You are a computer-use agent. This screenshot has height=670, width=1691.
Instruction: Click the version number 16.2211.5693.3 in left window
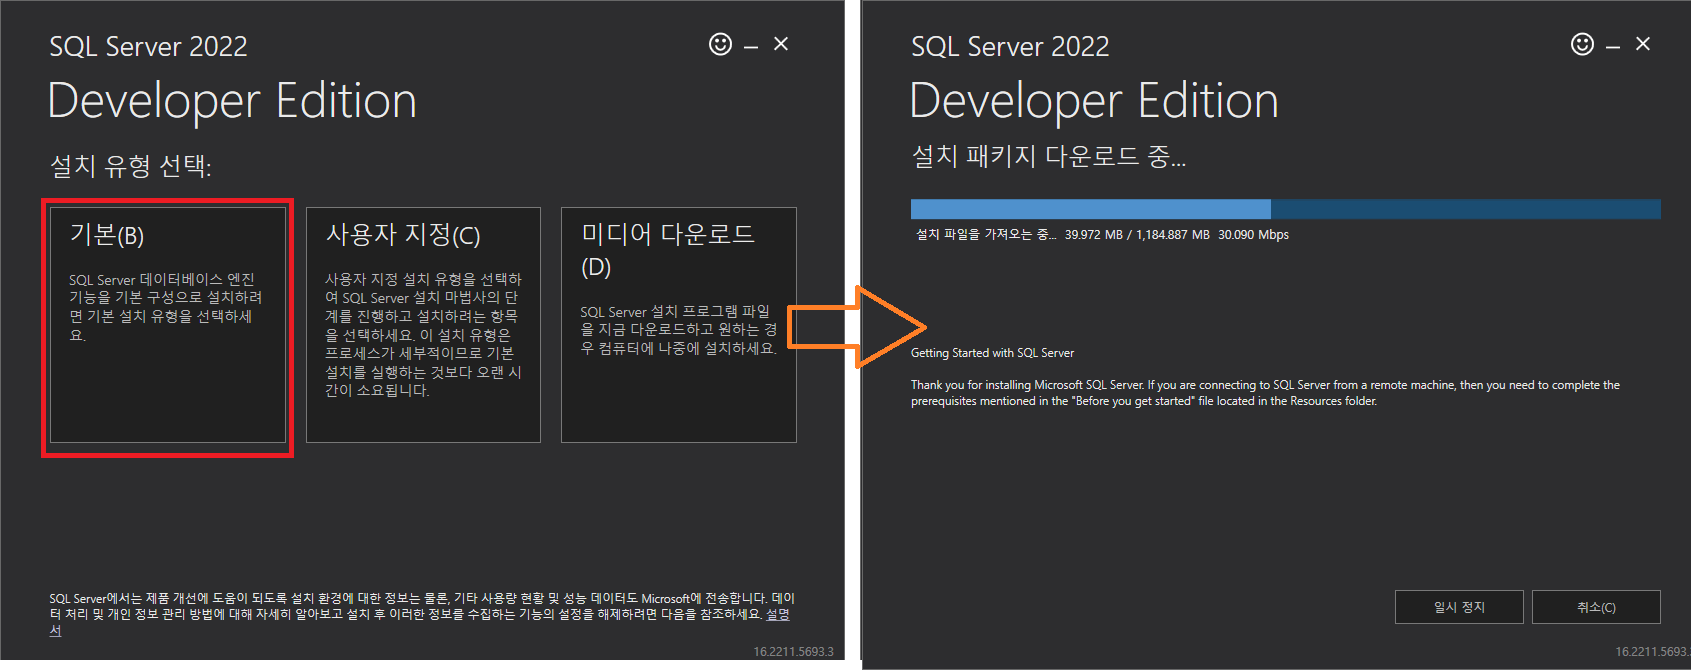pyautogui.click(x=793, y=652)
